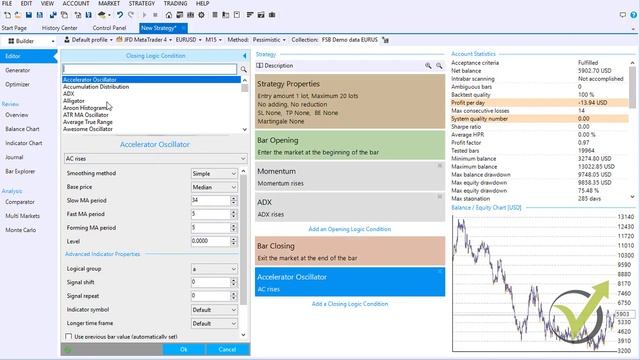Screen dimensions: 640x360
Task: Open Balance Chart in the sidebar
Action: pos(22,129)
